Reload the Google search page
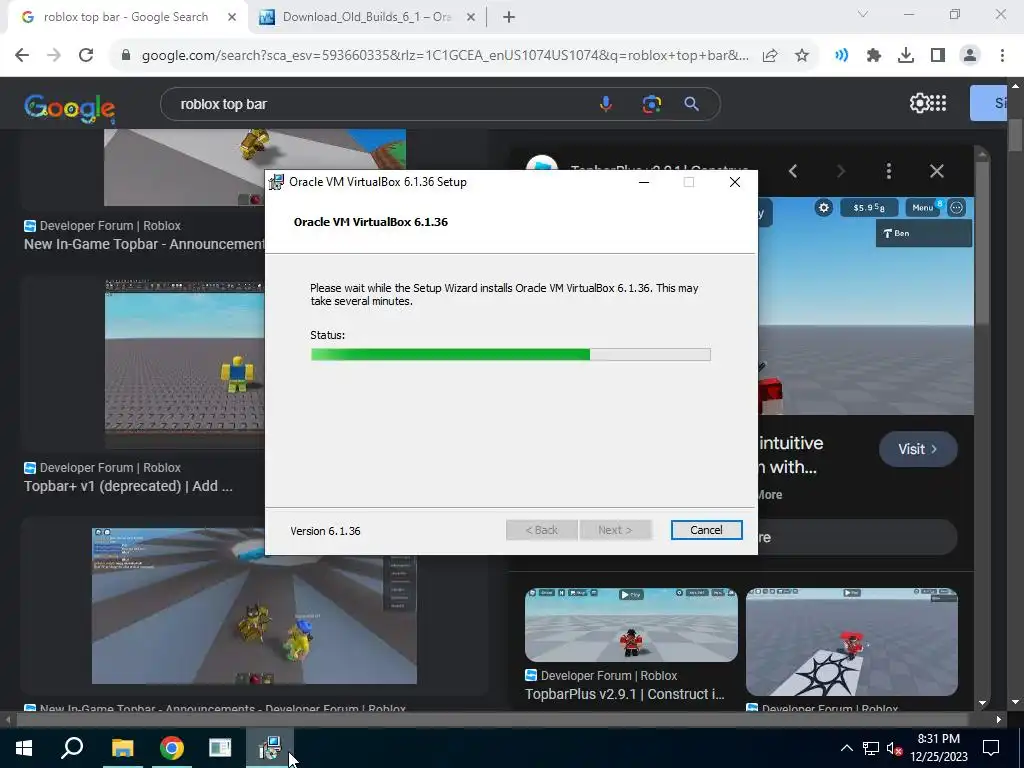Image resolution: width=1024 pixels, height=768 pixels. click(x=86, y=56)
